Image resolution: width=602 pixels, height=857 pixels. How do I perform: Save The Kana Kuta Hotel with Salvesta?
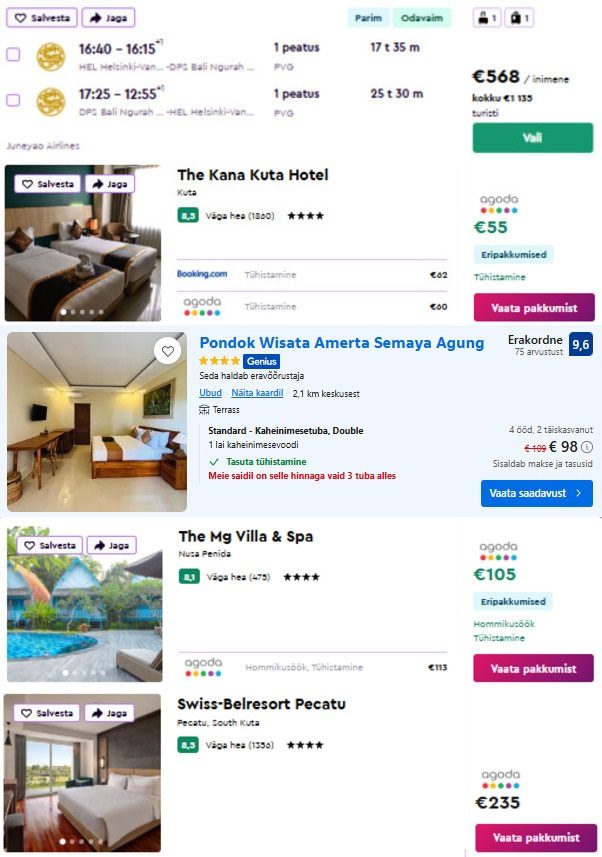[x=48, y=184]
